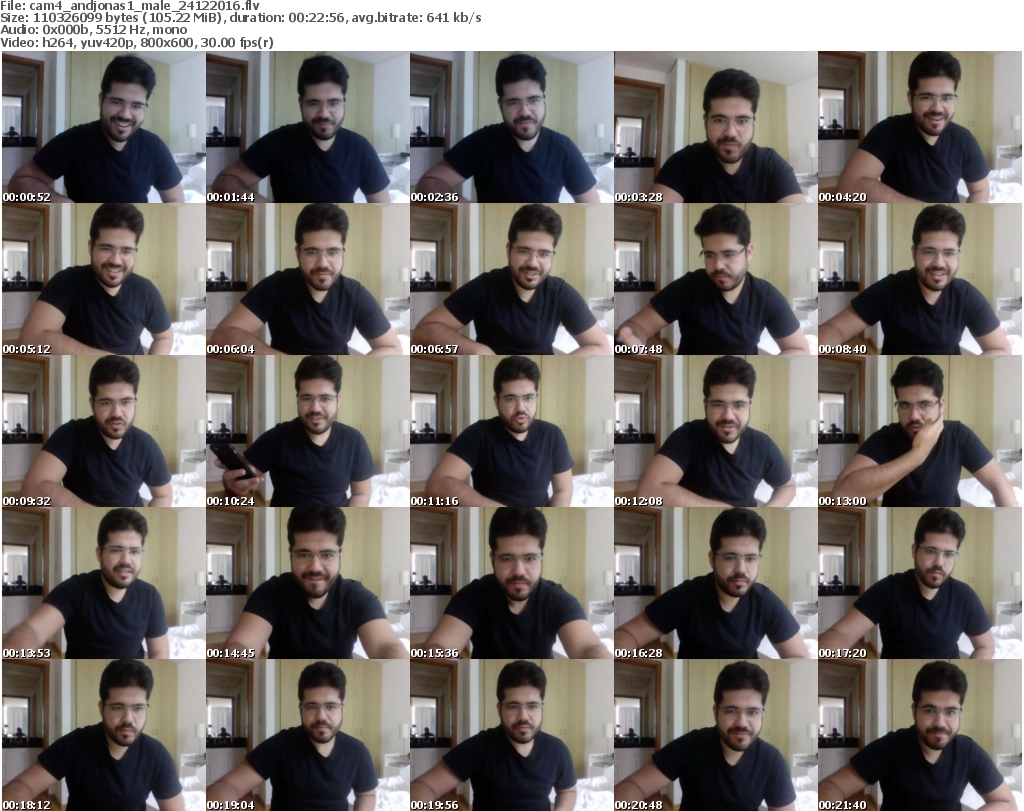Select the last frame at 00:21:40
1024x811 pixels.
[x=920, y=735]
